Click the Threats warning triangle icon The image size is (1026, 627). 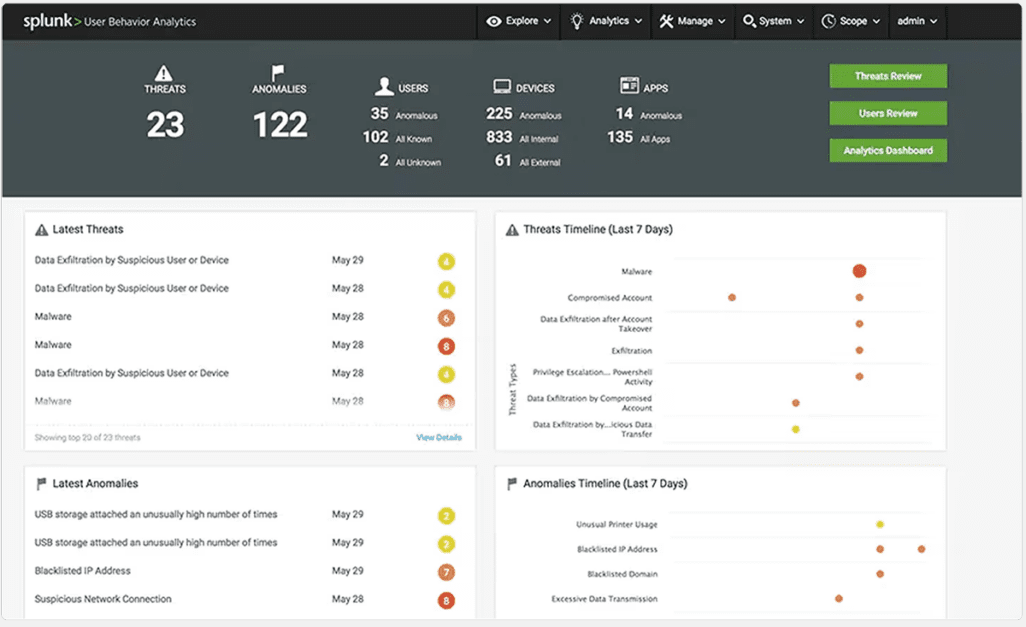[x=164, y=74]
